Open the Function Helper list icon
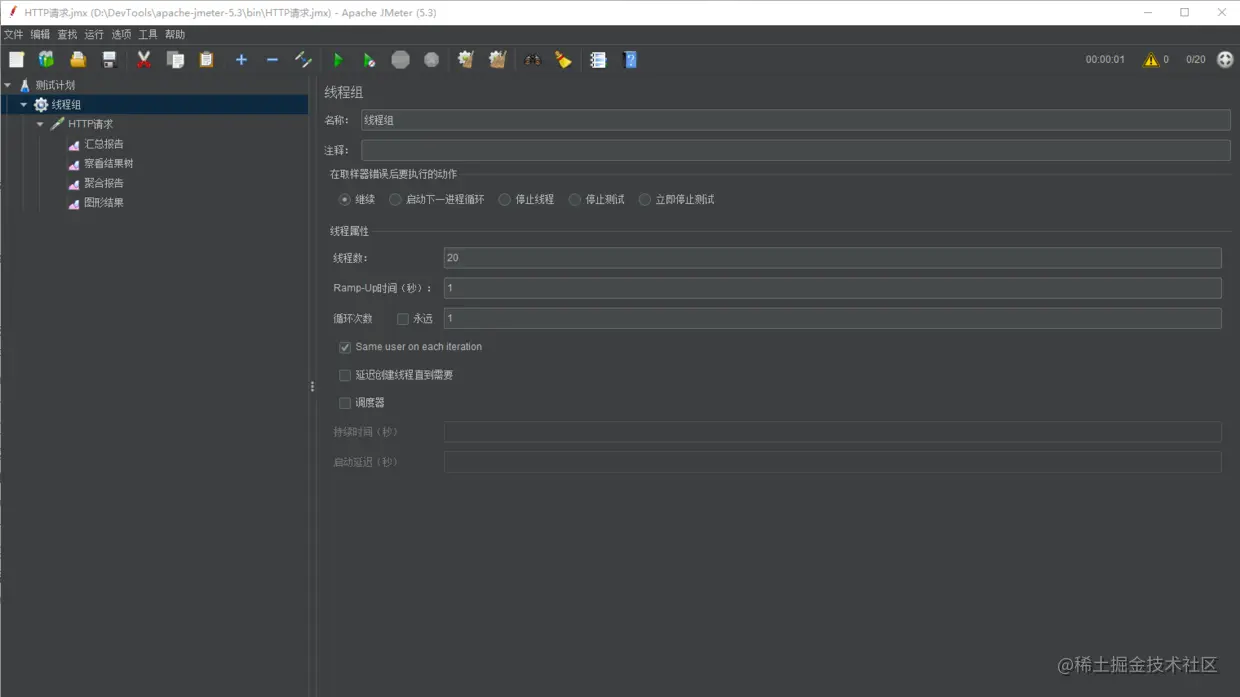 click(x=598, y=60)
